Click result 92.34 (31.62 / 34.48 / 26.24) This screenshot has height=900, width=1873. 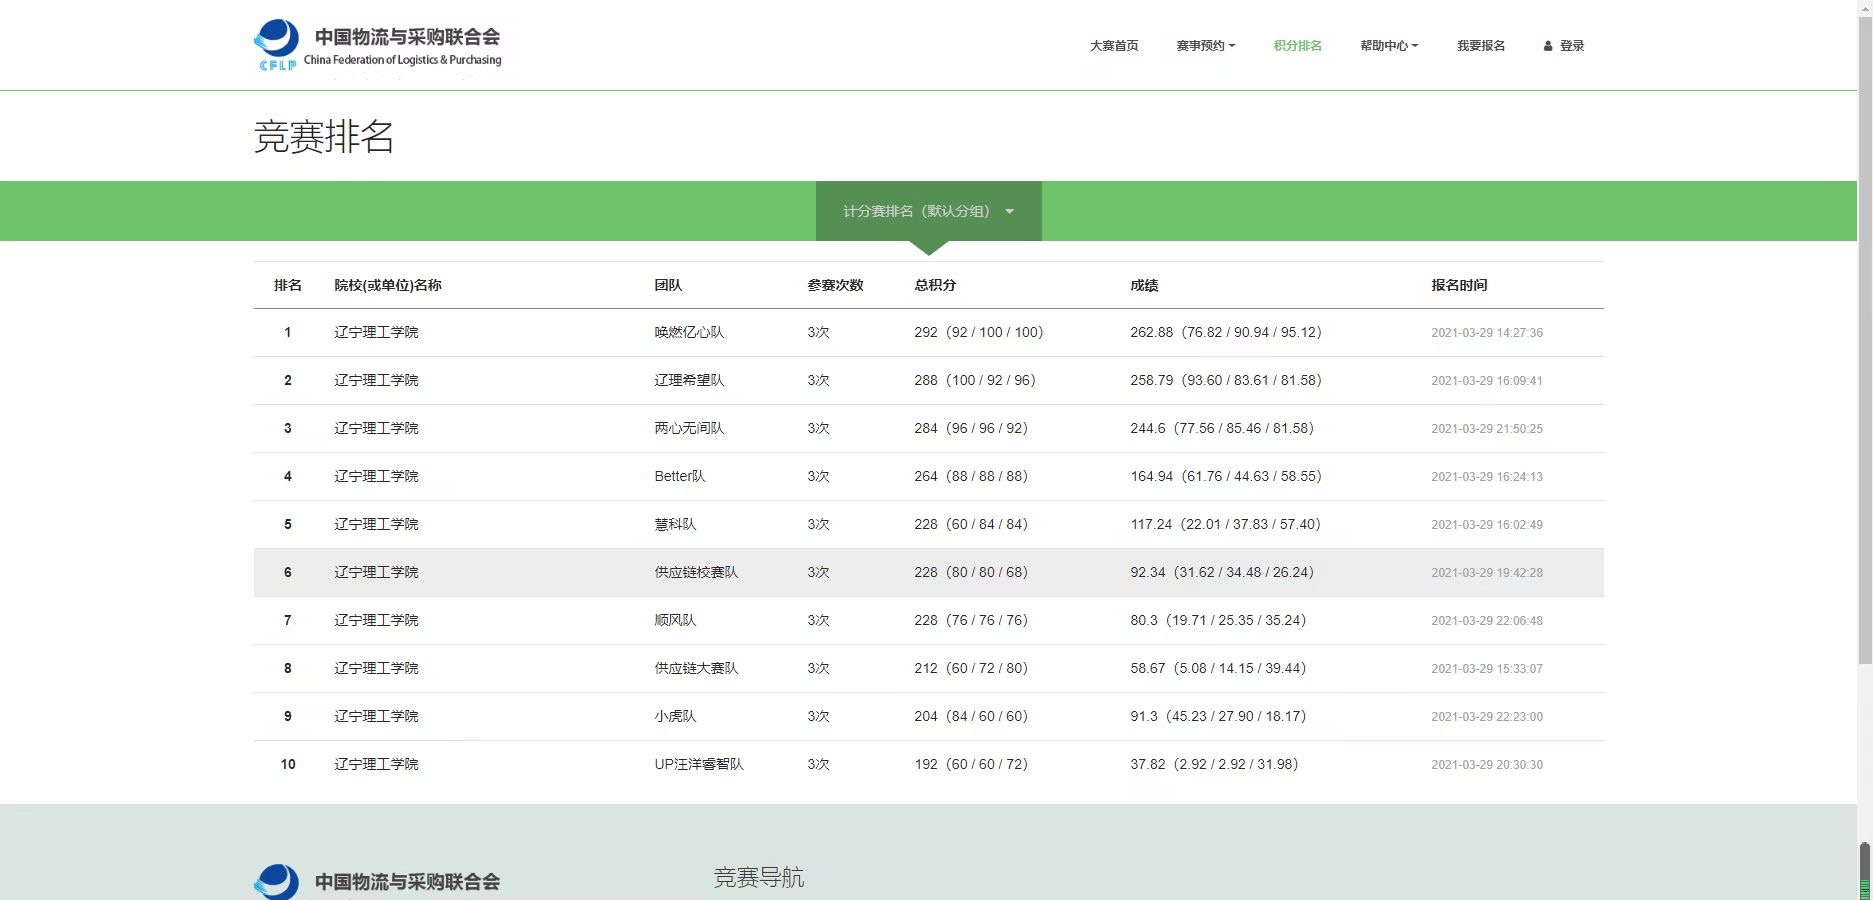[1222, 572]
